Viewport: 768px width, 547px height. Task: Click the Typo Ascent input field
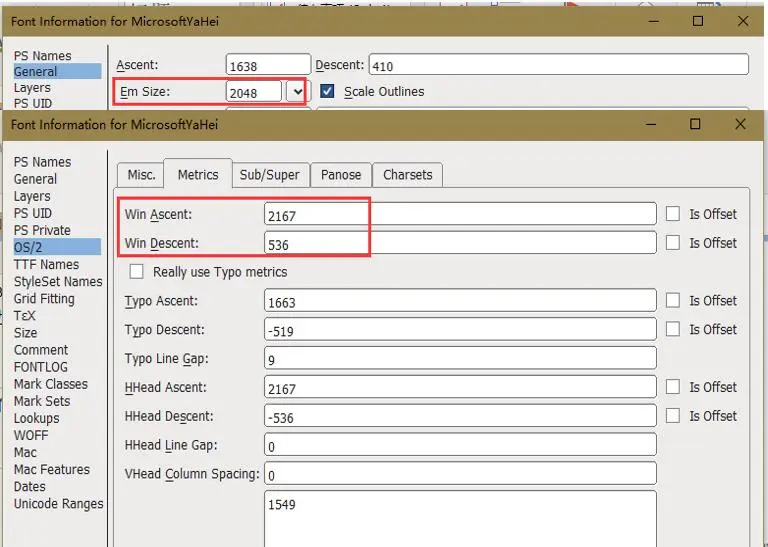[460, 301]
